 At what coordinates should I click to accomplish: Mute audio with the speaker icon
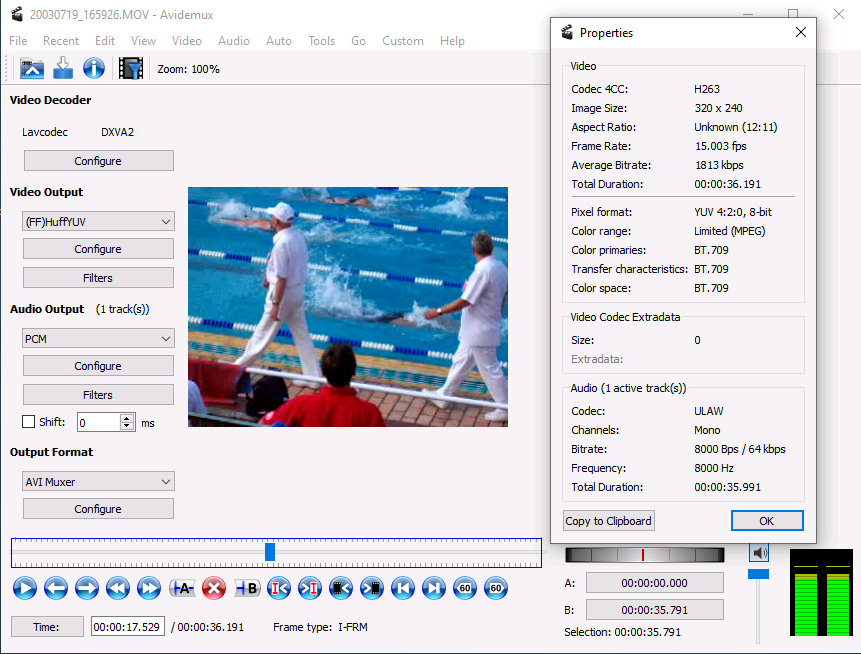(x=760, y=553)
